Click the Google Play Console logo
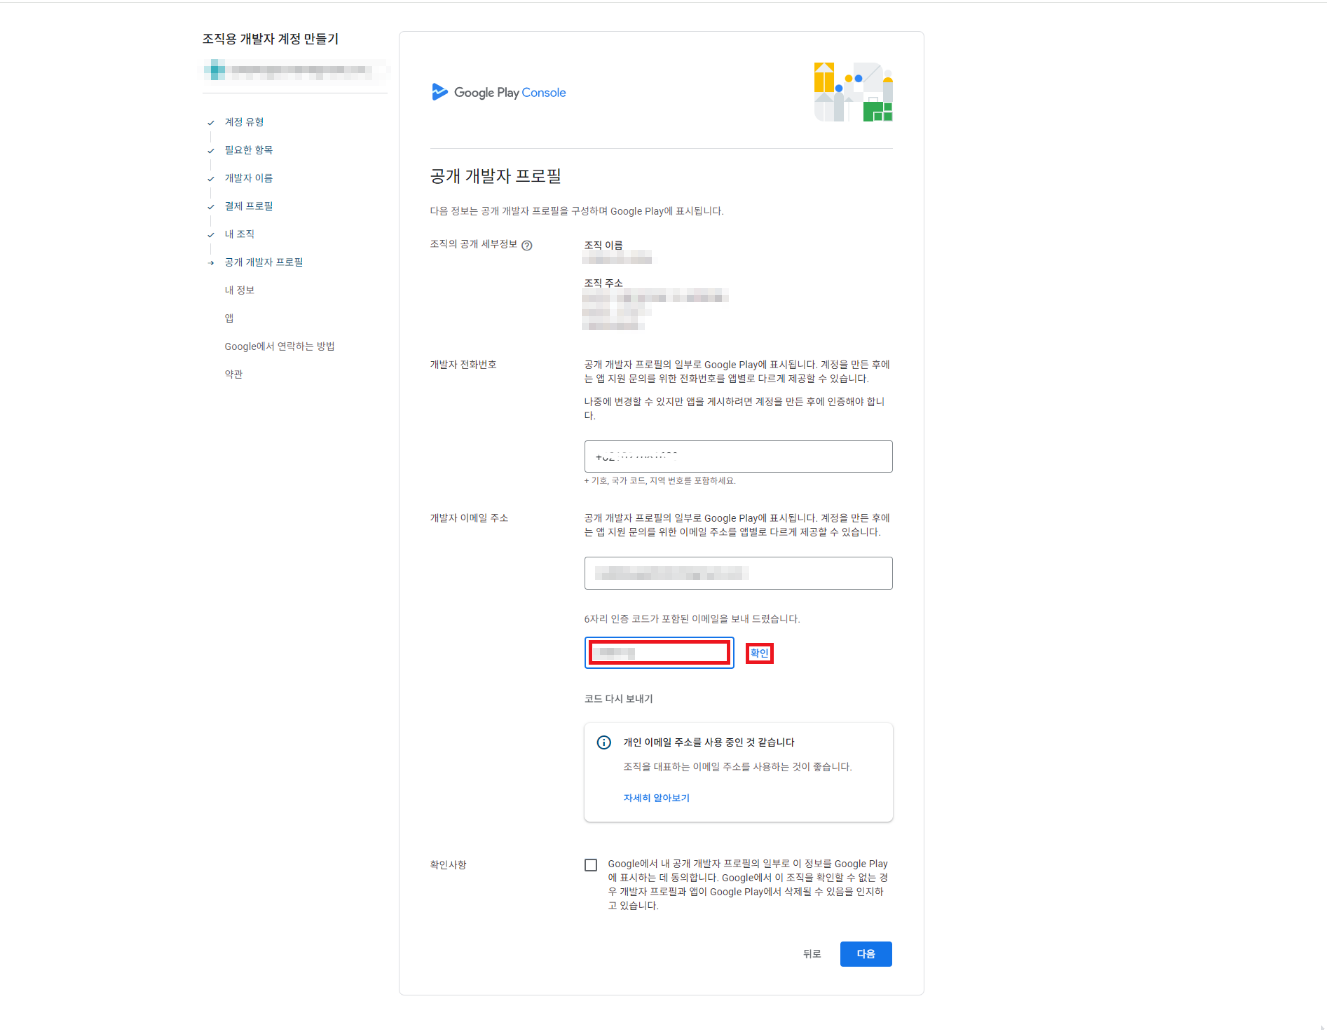This screenshot has width=1327, height=1030. pyautogui.click(x=498, y=92)
